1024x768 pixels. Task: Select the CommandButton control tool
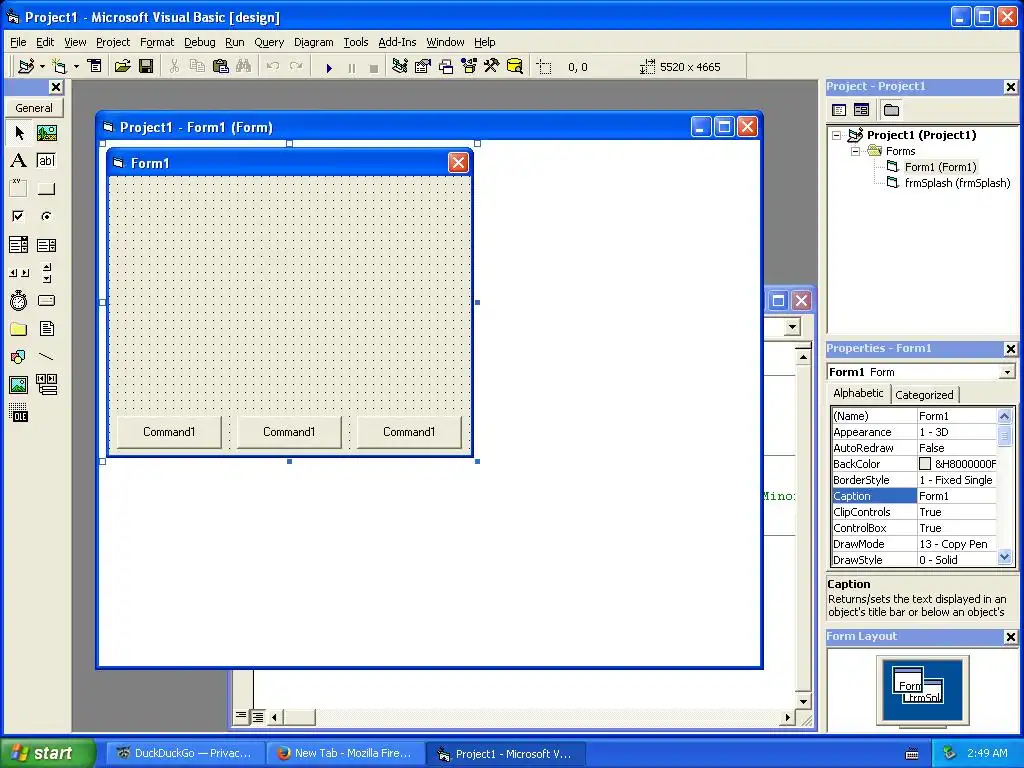coord(46,189)
